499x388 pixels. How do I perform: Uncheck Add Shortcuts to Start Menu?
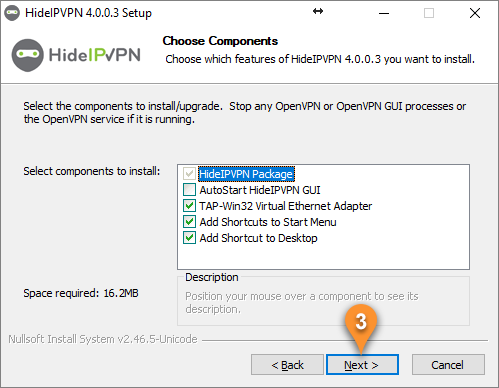tap(189, 222)
